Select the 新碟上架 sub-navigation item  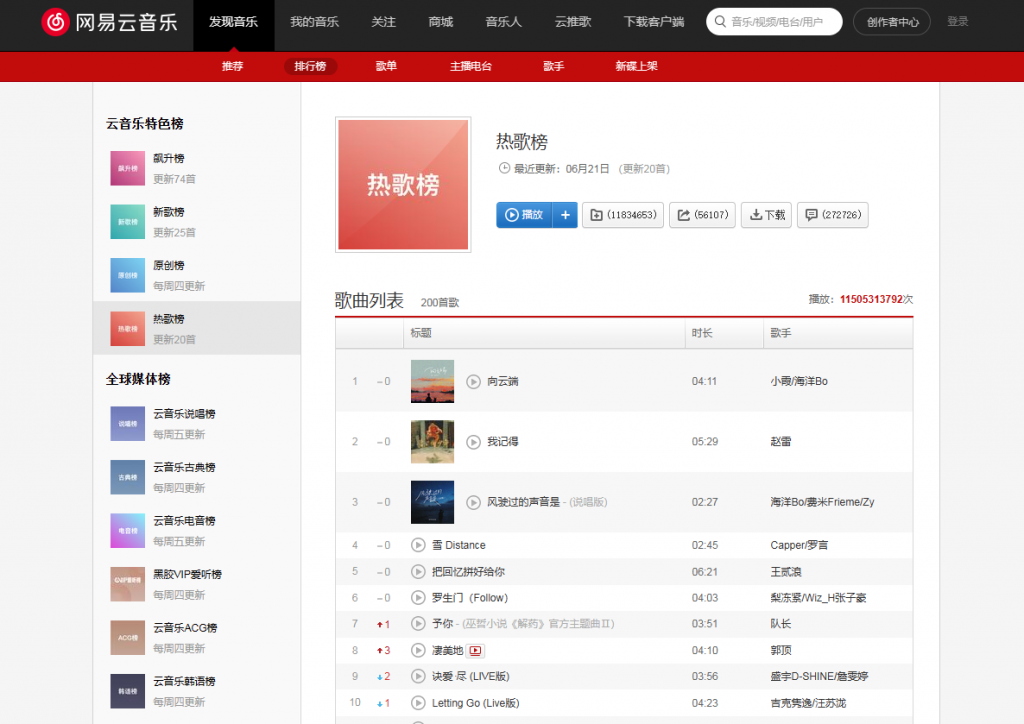point(636,66)
